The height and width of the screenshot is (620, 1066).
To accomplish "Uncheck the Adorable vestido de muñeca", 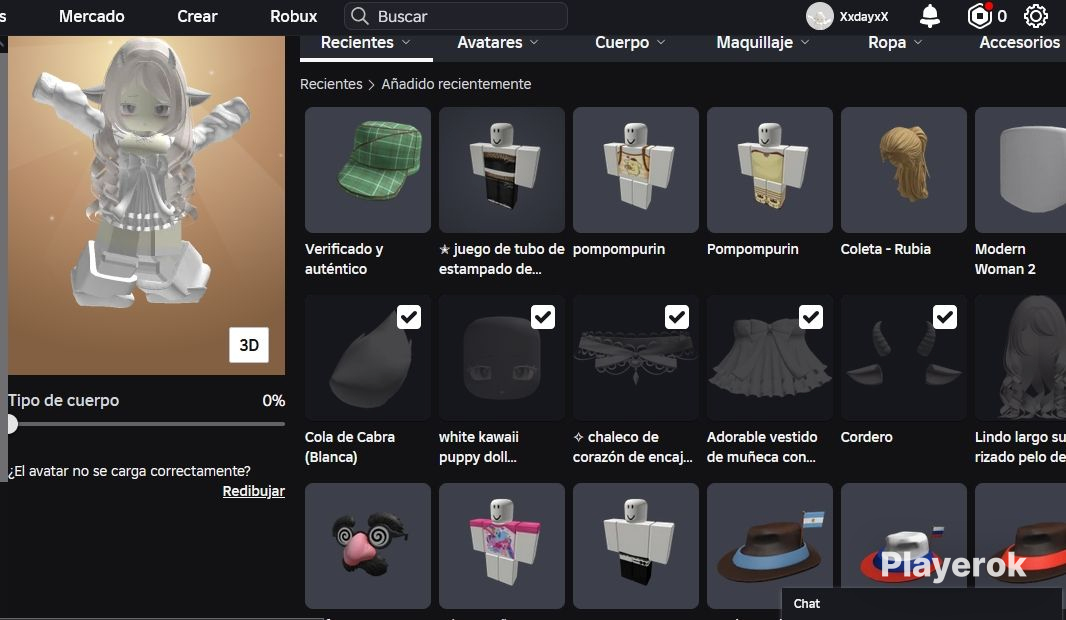I will coord(810,317).
